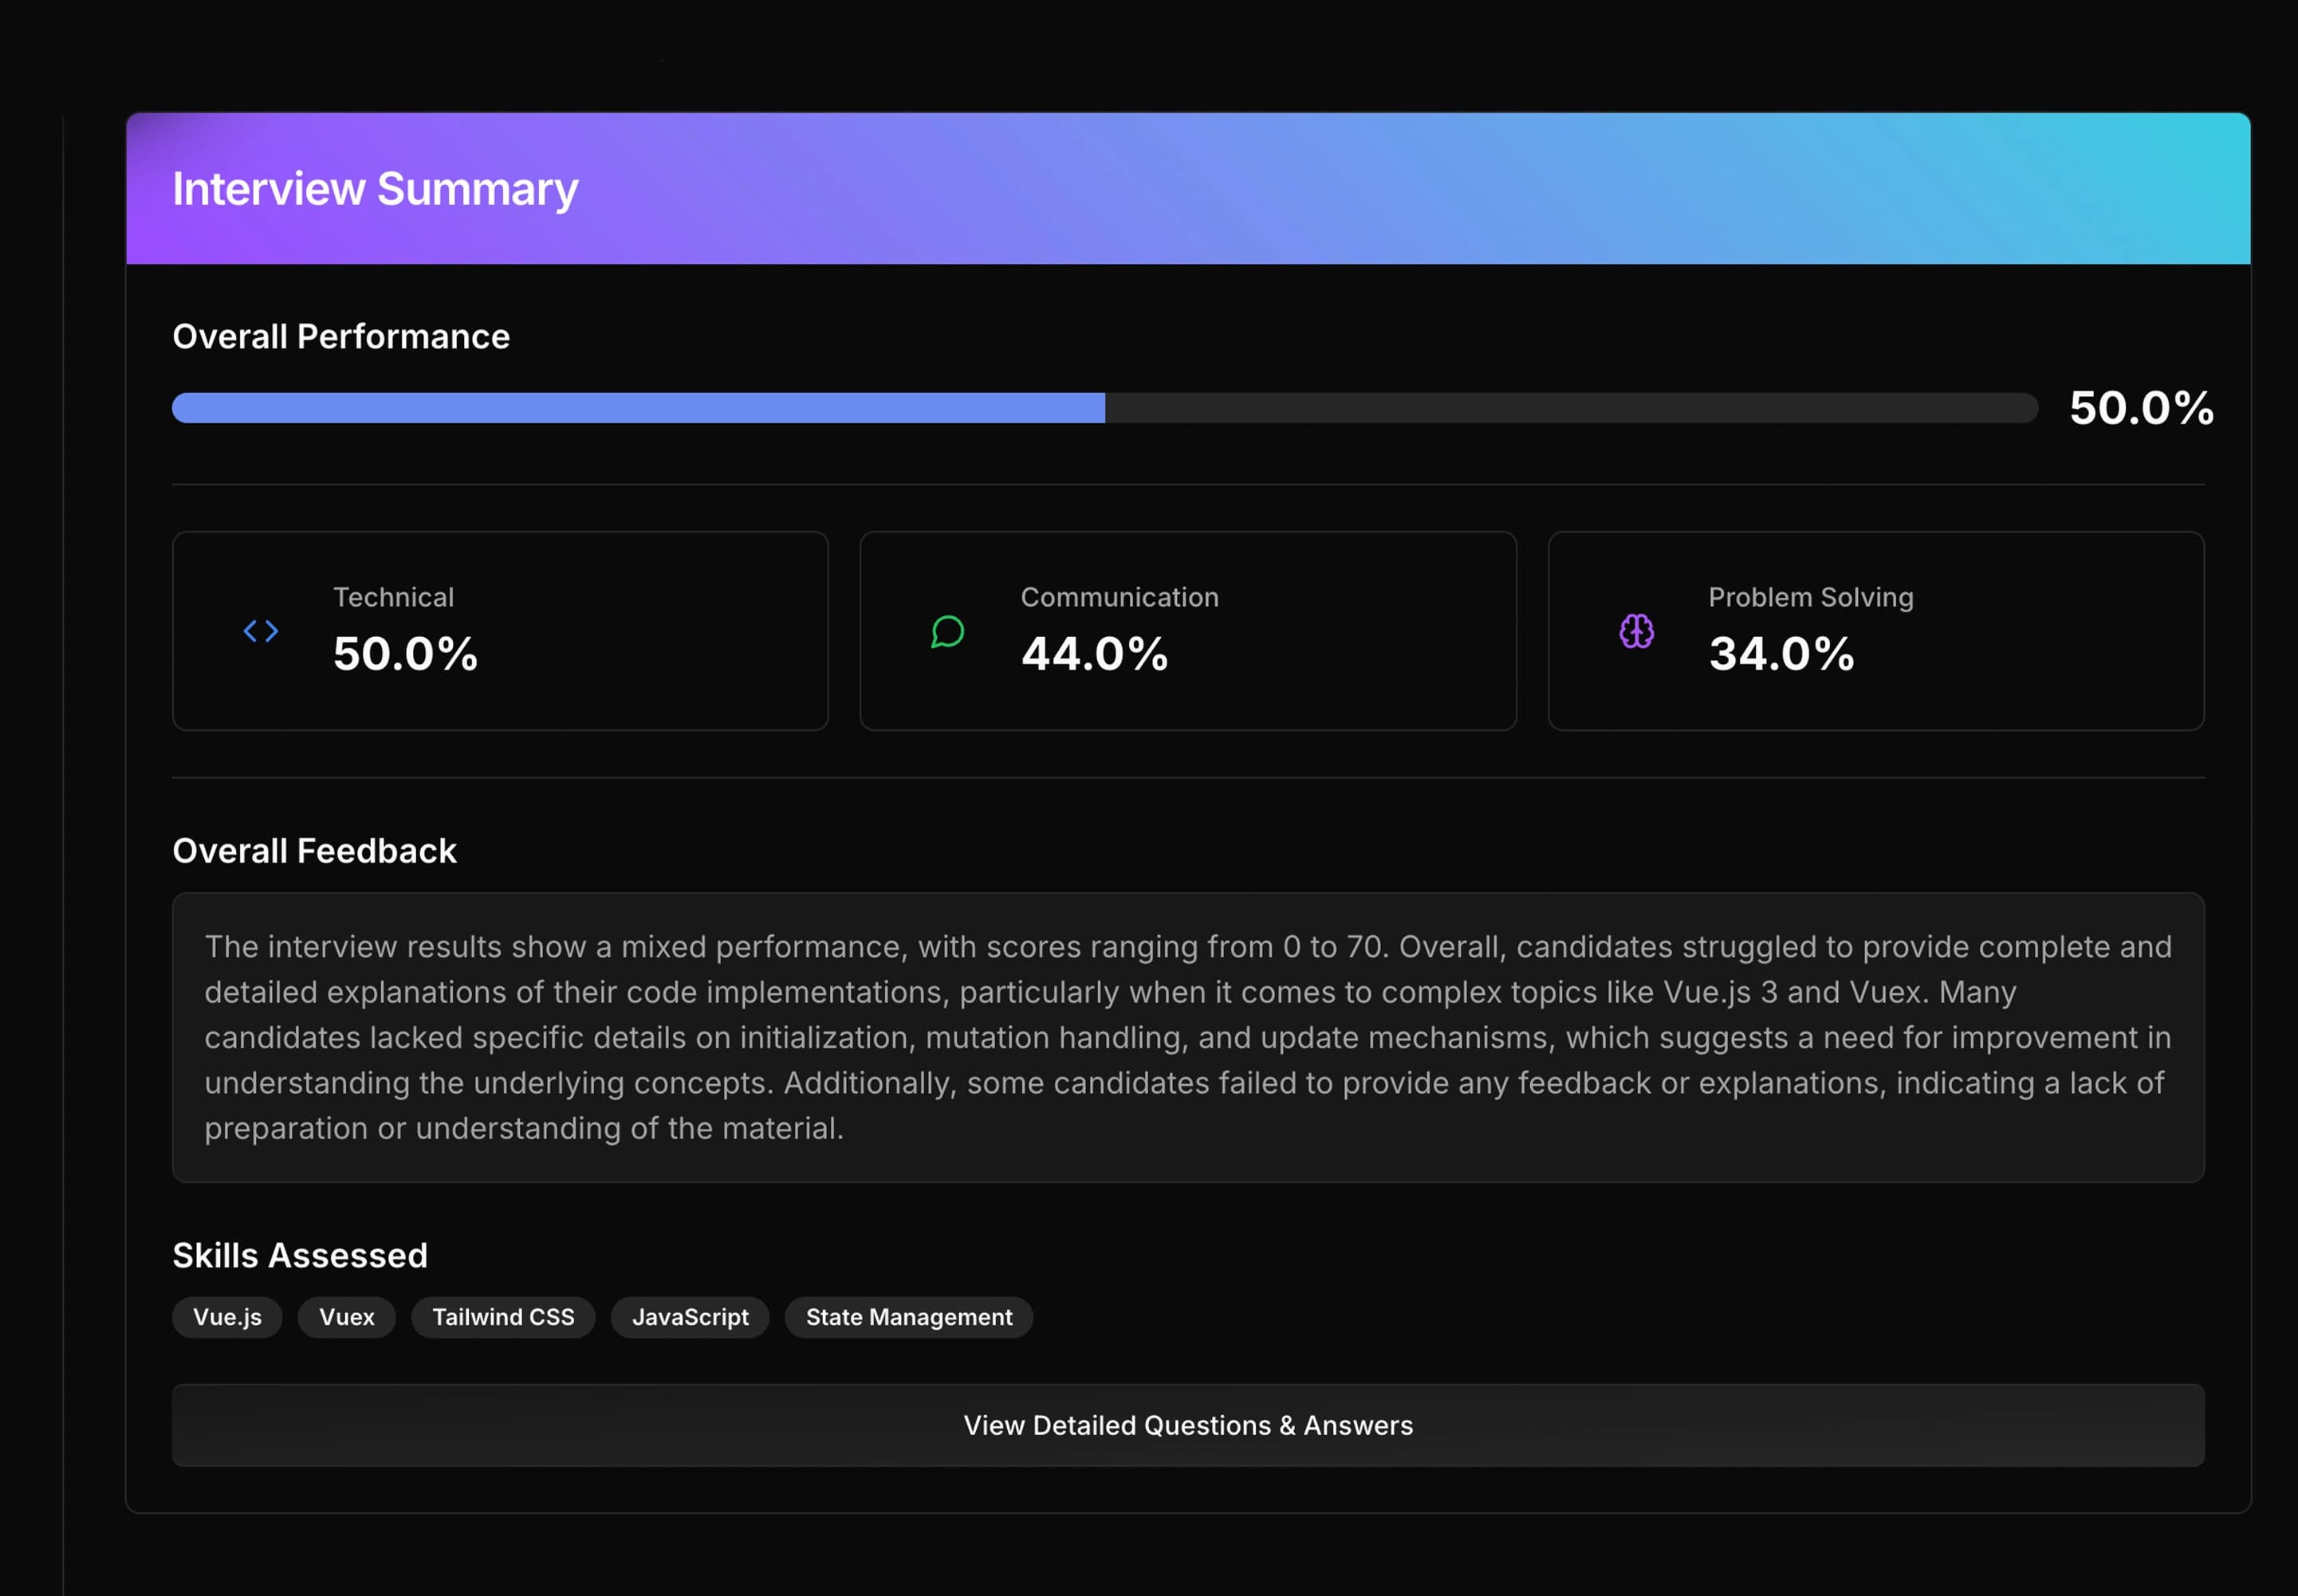Viewport: 2298px width, 1596px height.
Task: Select the Tailwind CSS skill tag
Action: point(503,1317)
